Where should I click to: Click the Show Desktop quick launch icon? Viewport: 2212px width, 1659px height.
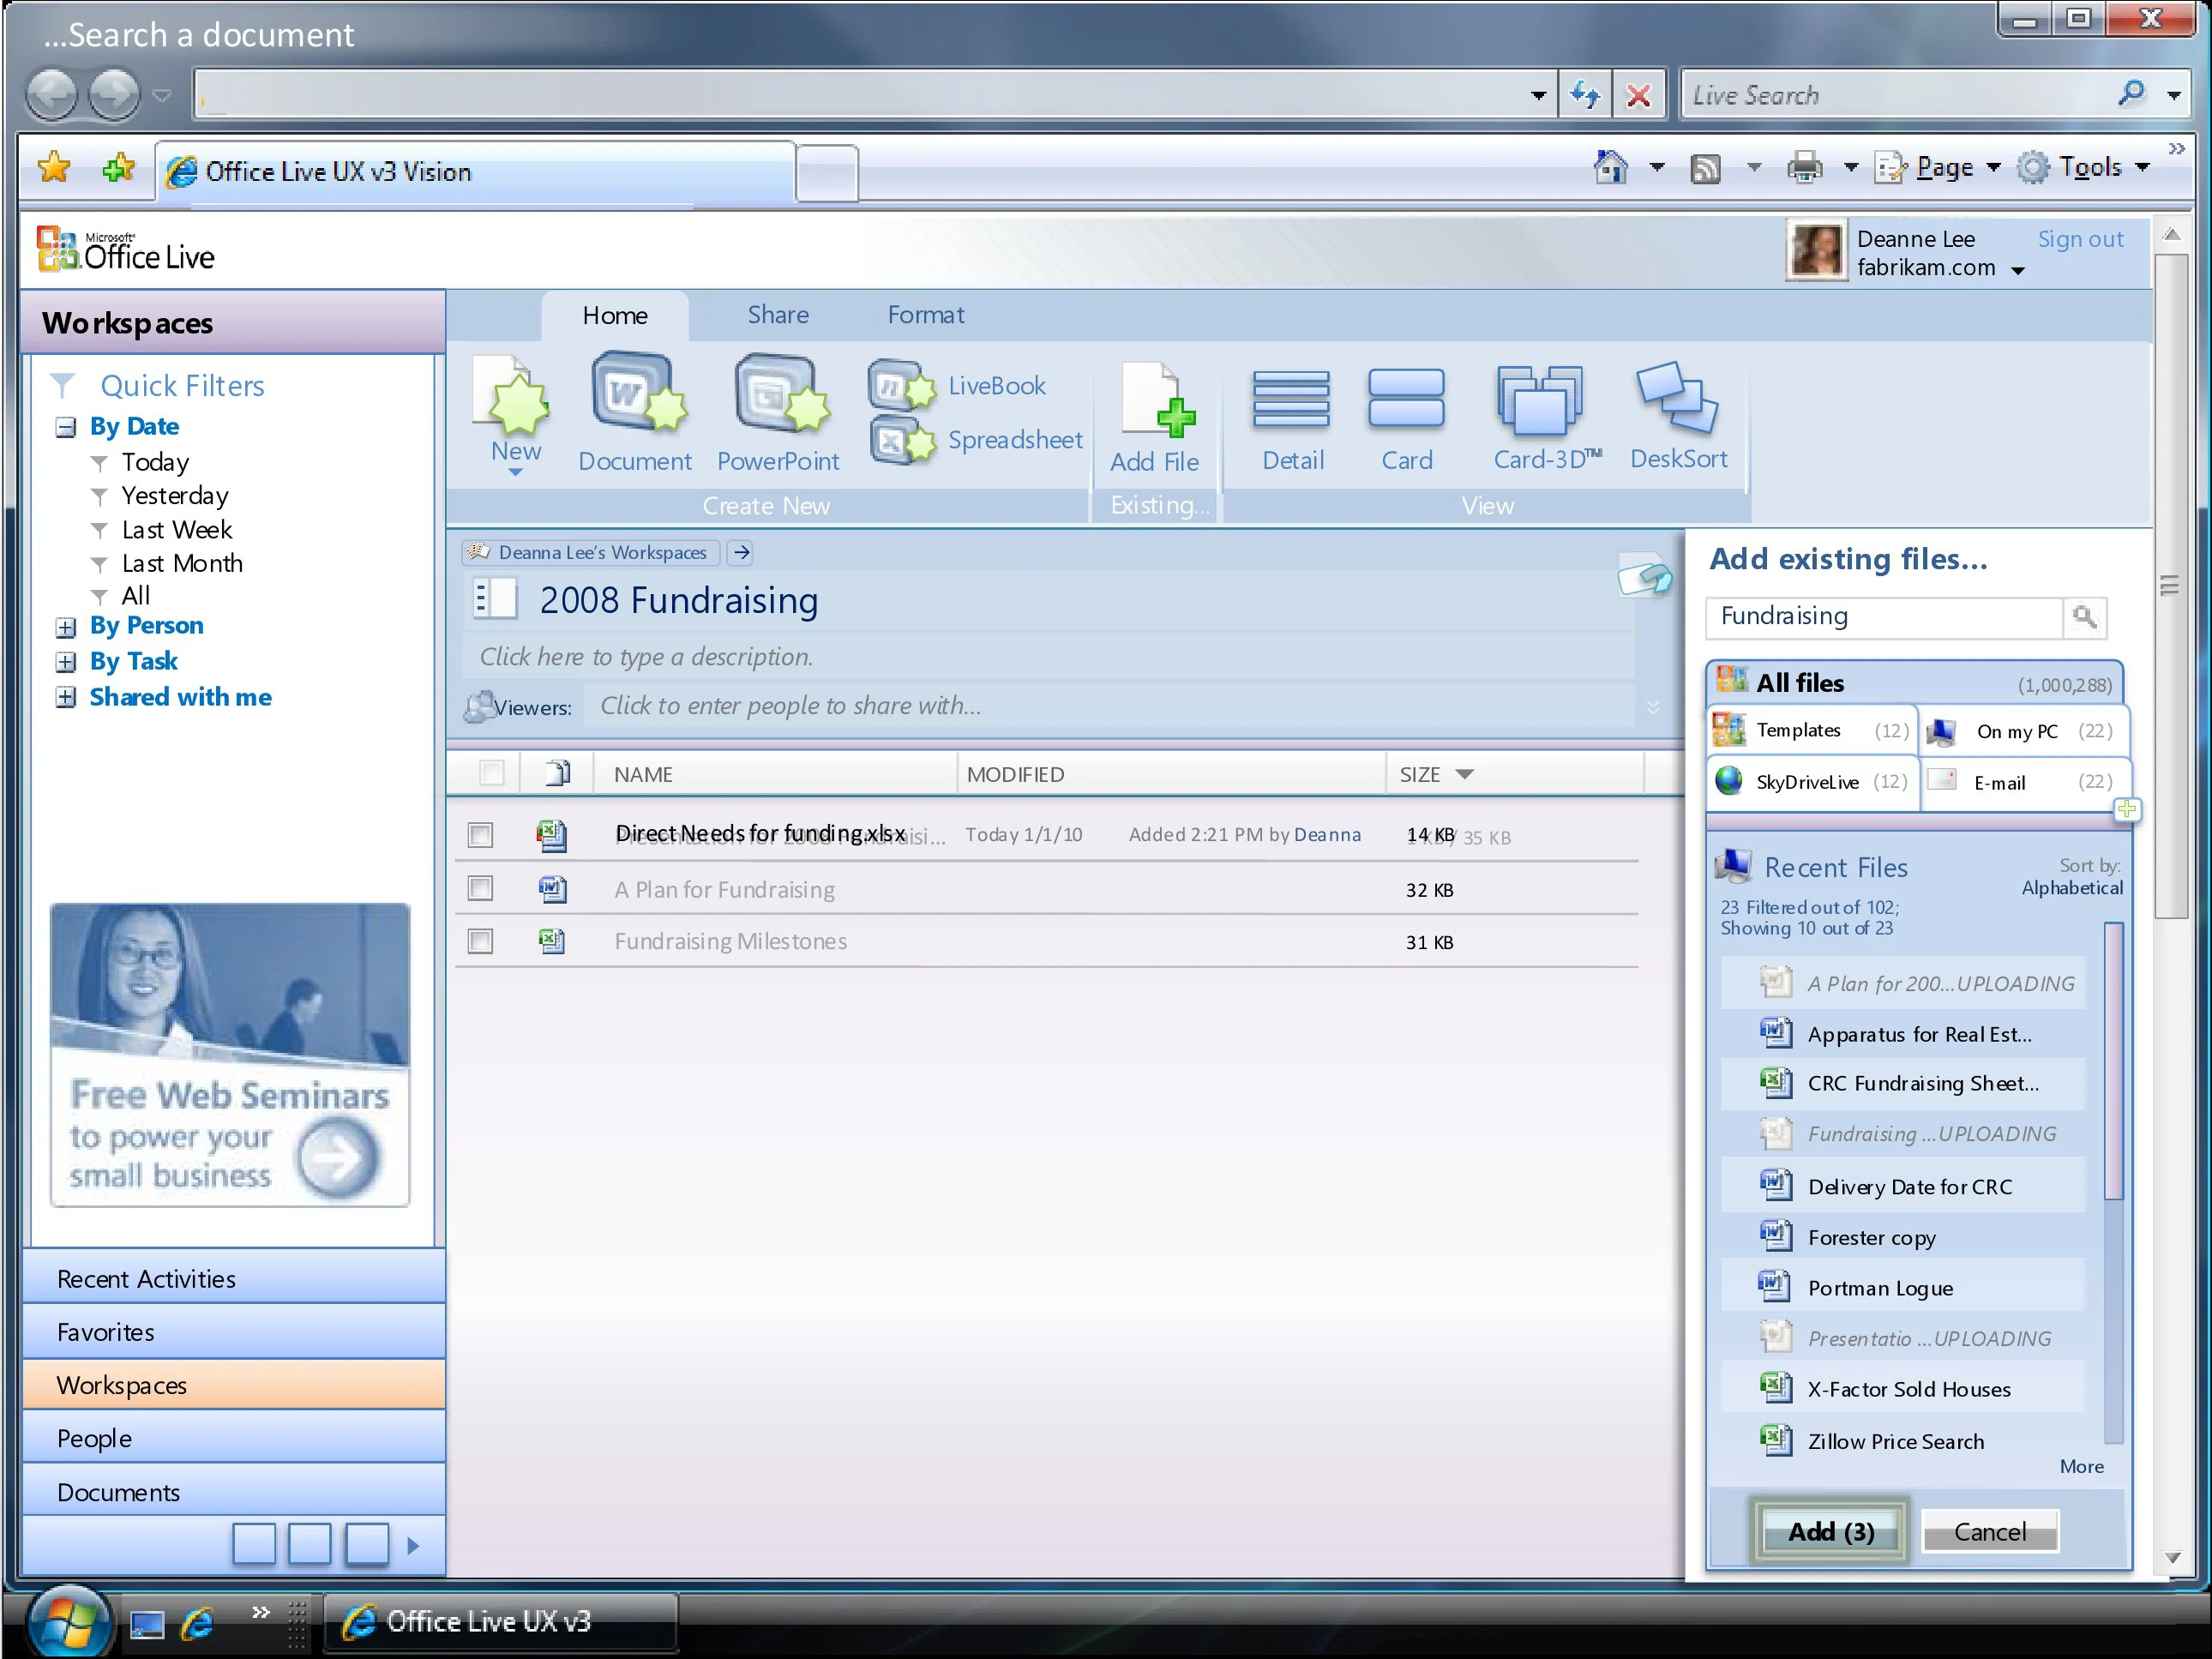147,1625
